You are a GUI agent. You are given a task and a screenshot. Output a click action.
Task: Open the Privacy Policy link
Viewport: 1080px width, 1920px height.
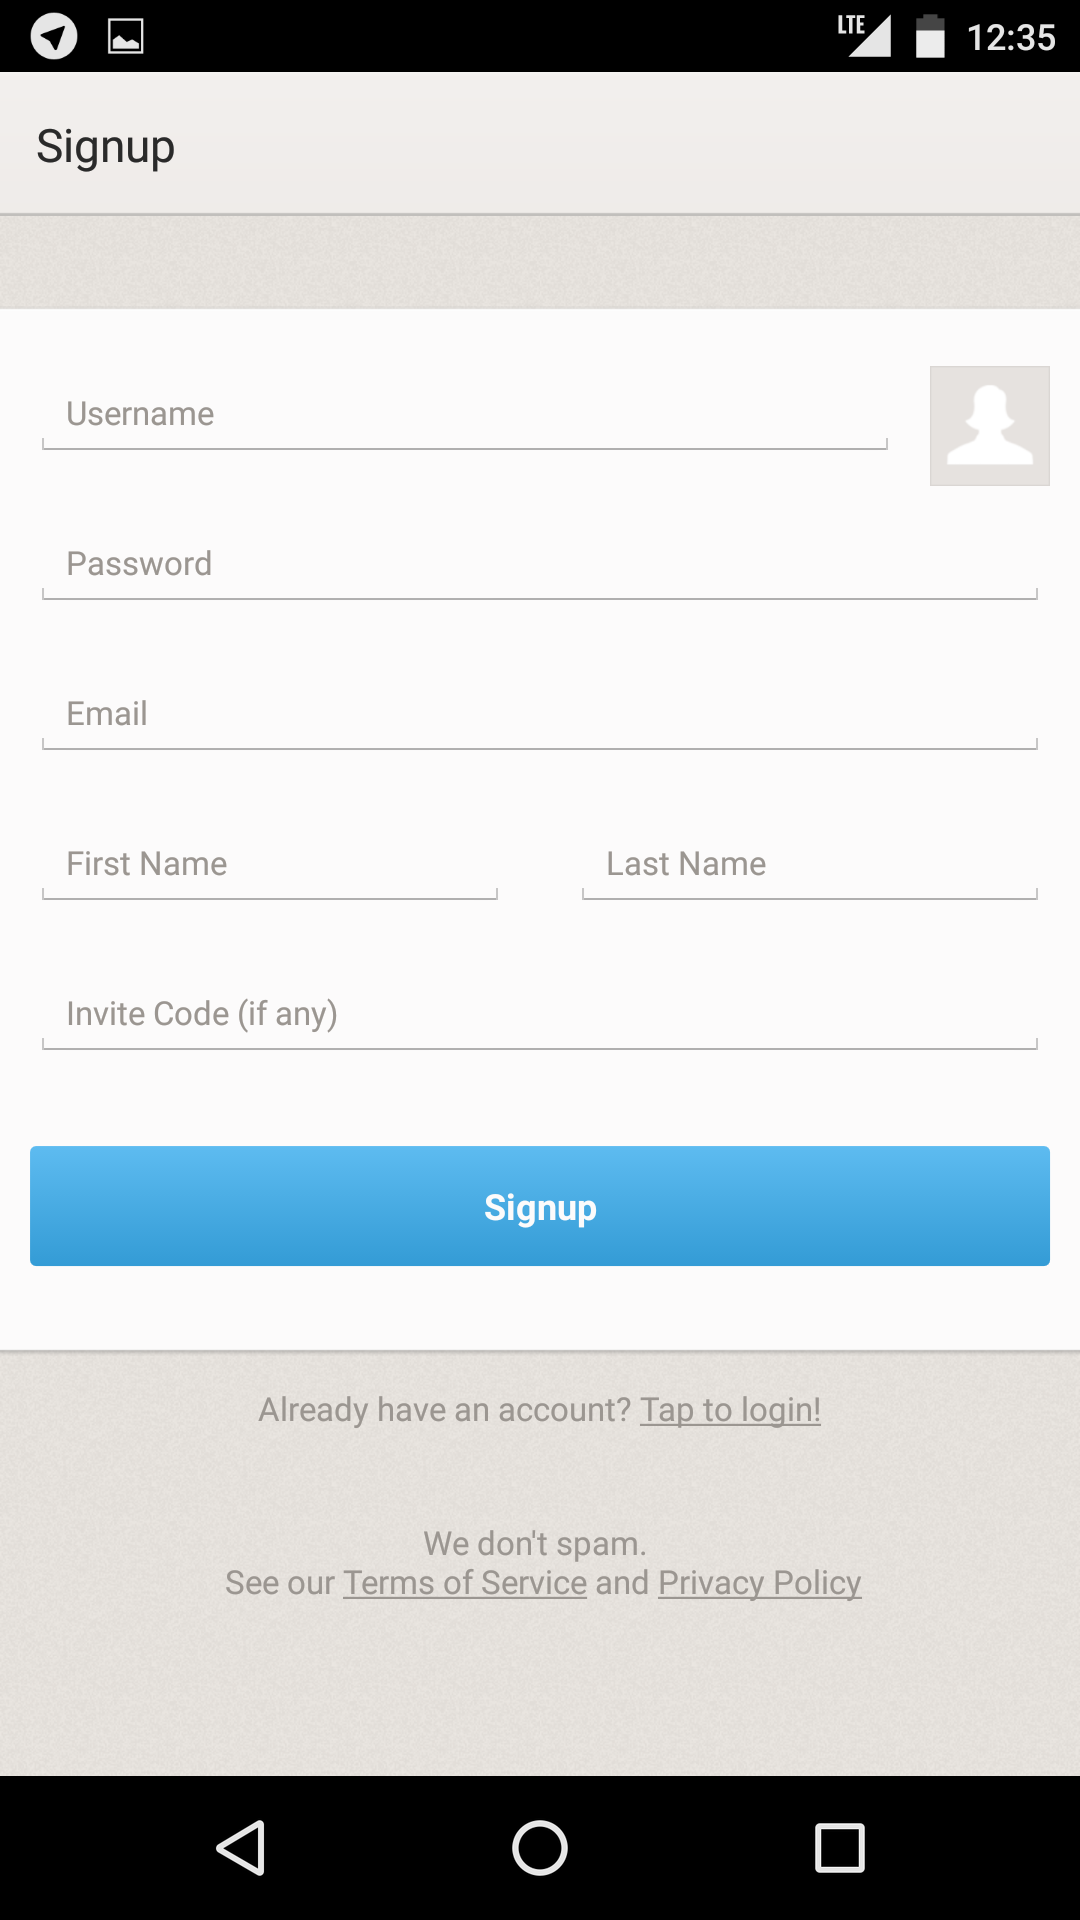point(759,1583)
